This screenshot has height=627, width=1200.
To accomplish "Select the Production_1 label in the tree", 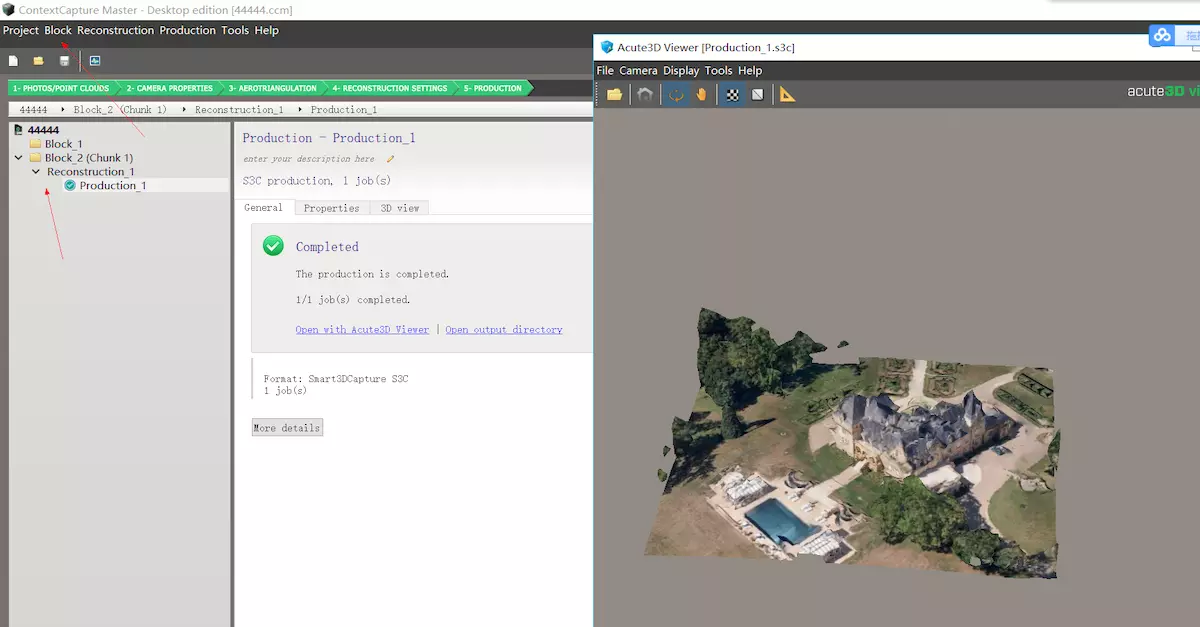I will click(113, 185).
